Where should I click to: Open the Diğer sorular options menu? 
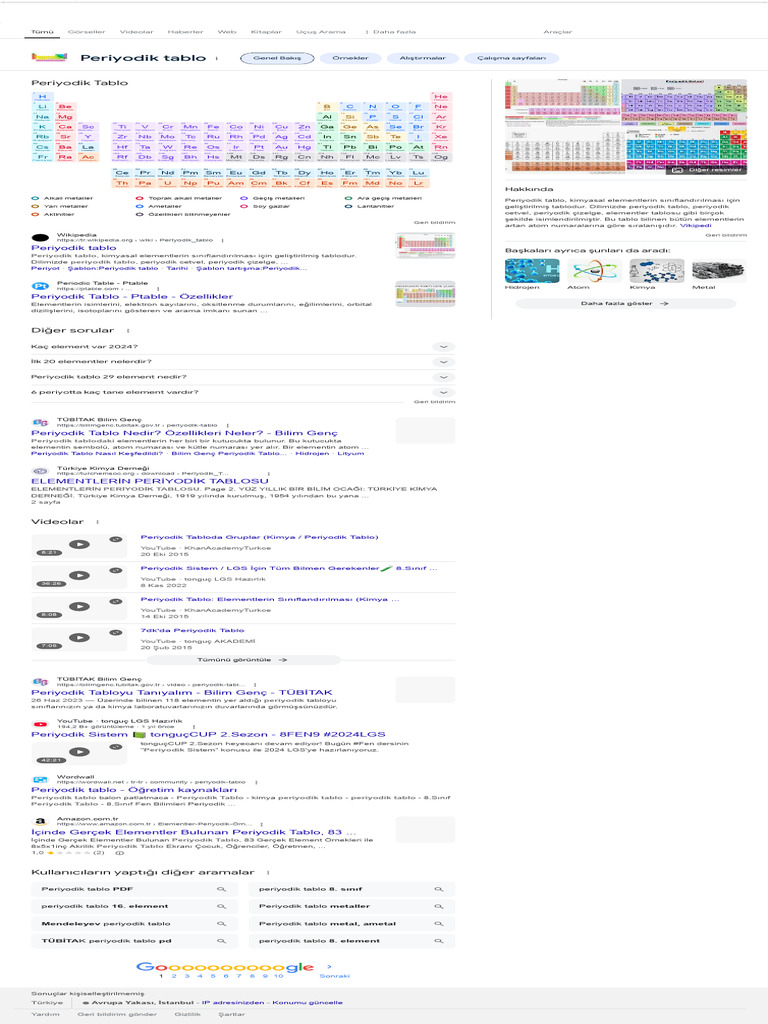(x=128, y=330)
